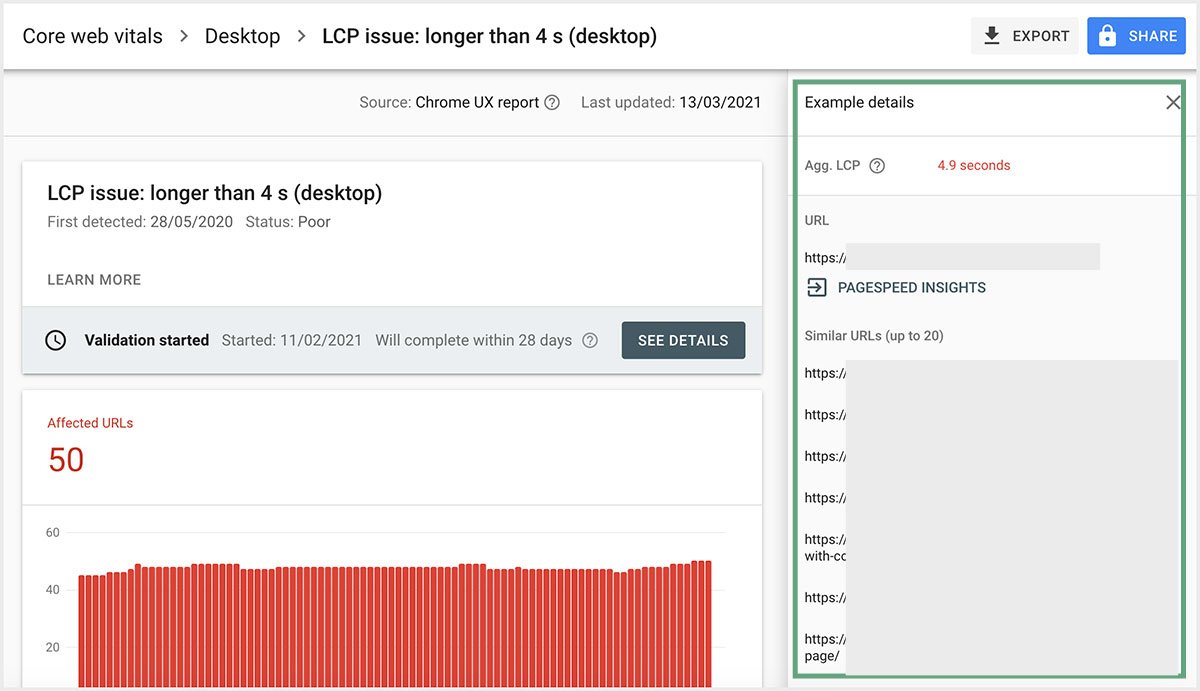Click the current LCP issue breadcrumb title
1200x691 pixels.
coord(489,36)
